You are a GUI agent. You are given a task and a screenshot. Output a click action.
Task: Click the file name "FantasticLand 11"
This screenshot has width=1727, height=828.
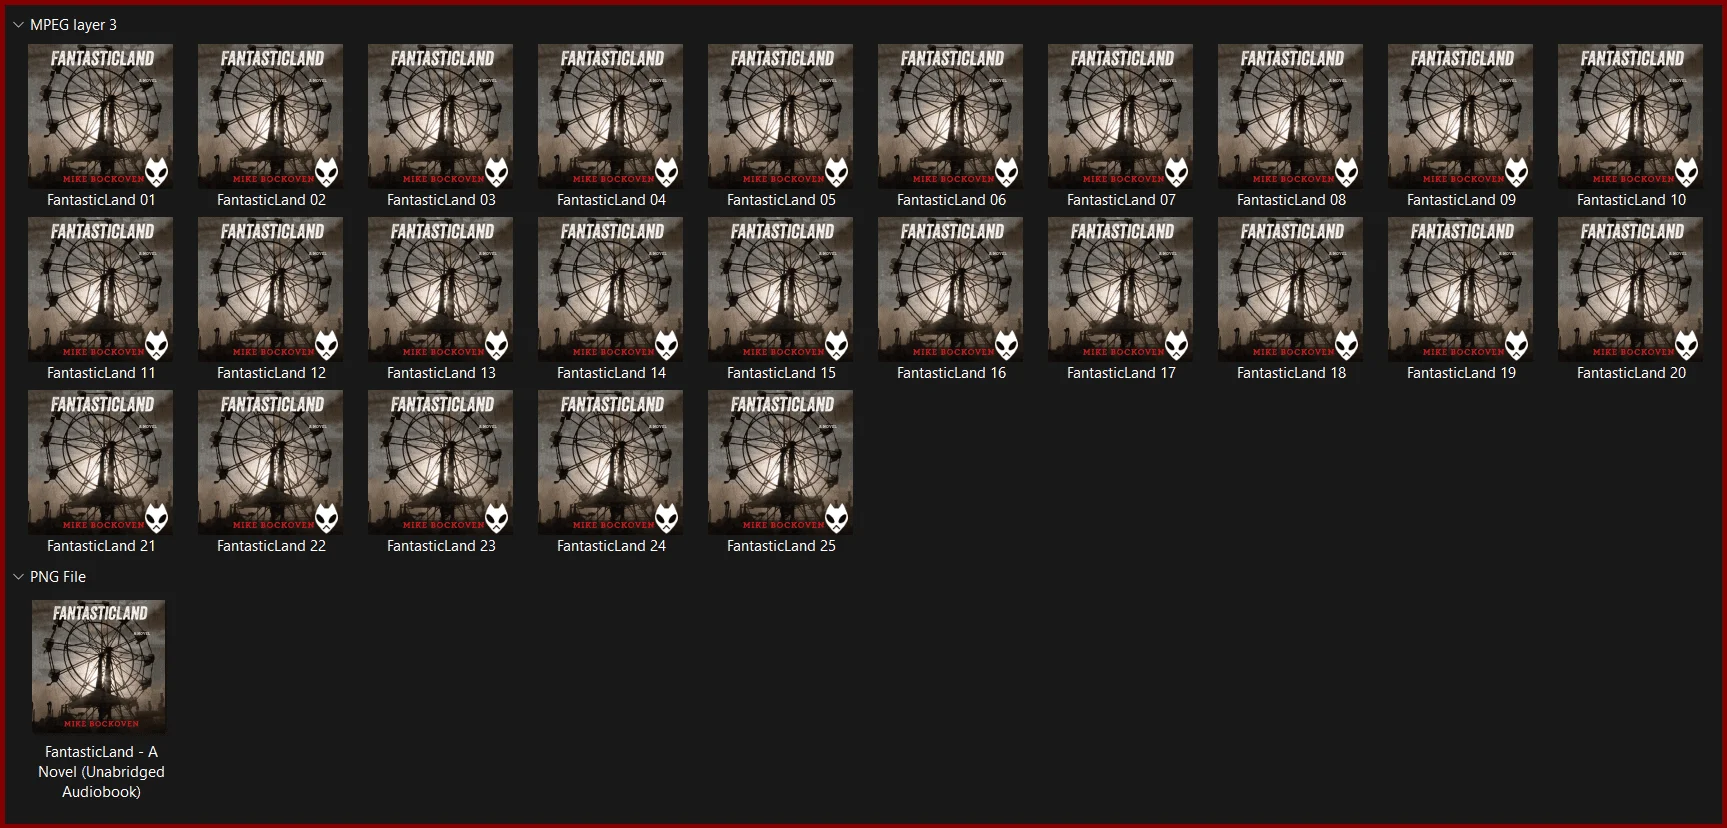point(101,373)
